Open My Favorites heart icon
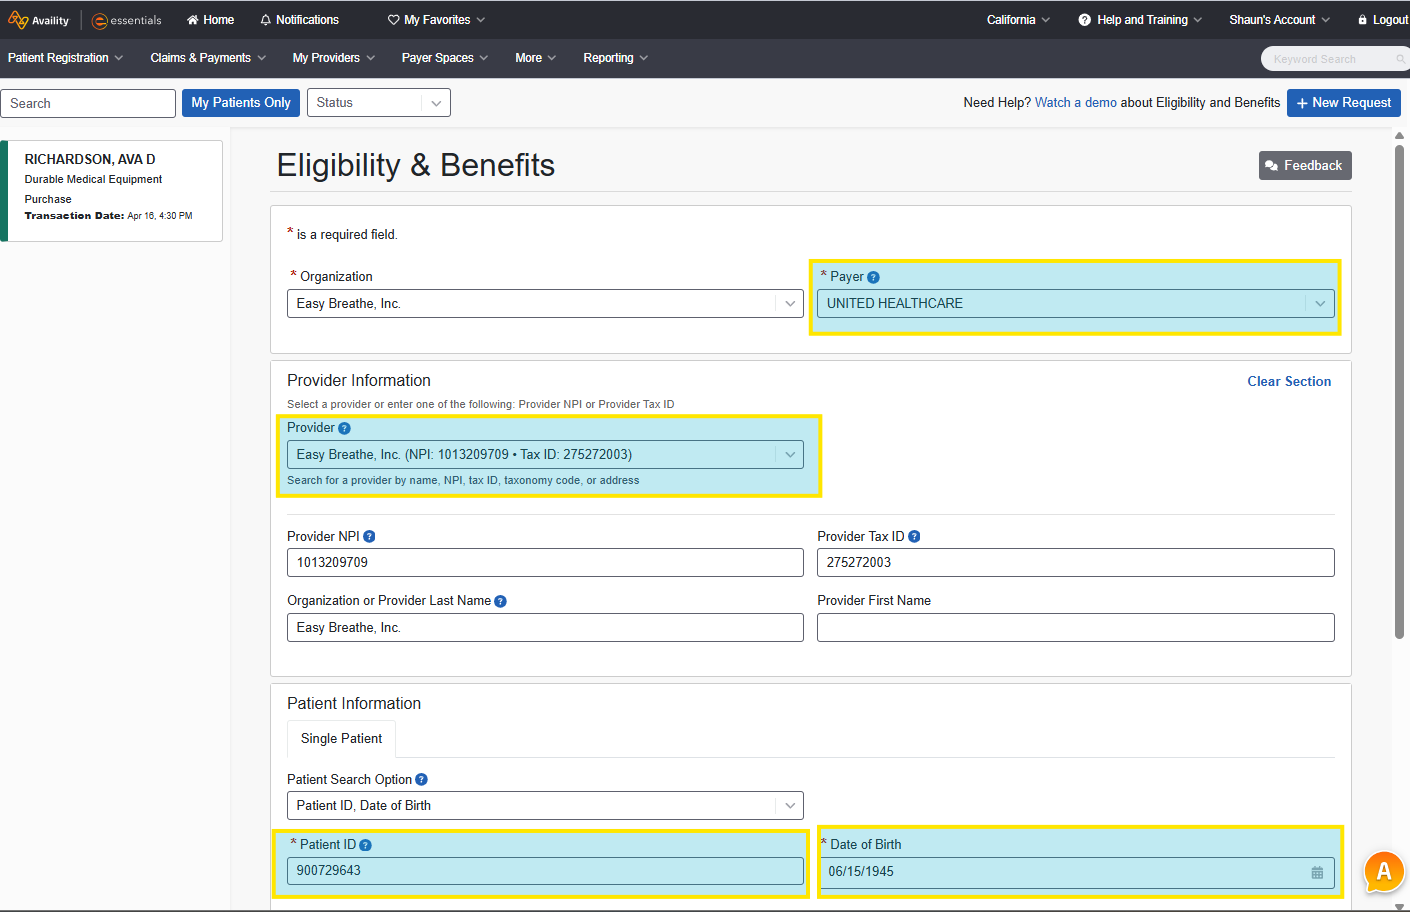The height and width of the screenshot is (912, 1410). (391, 19)
